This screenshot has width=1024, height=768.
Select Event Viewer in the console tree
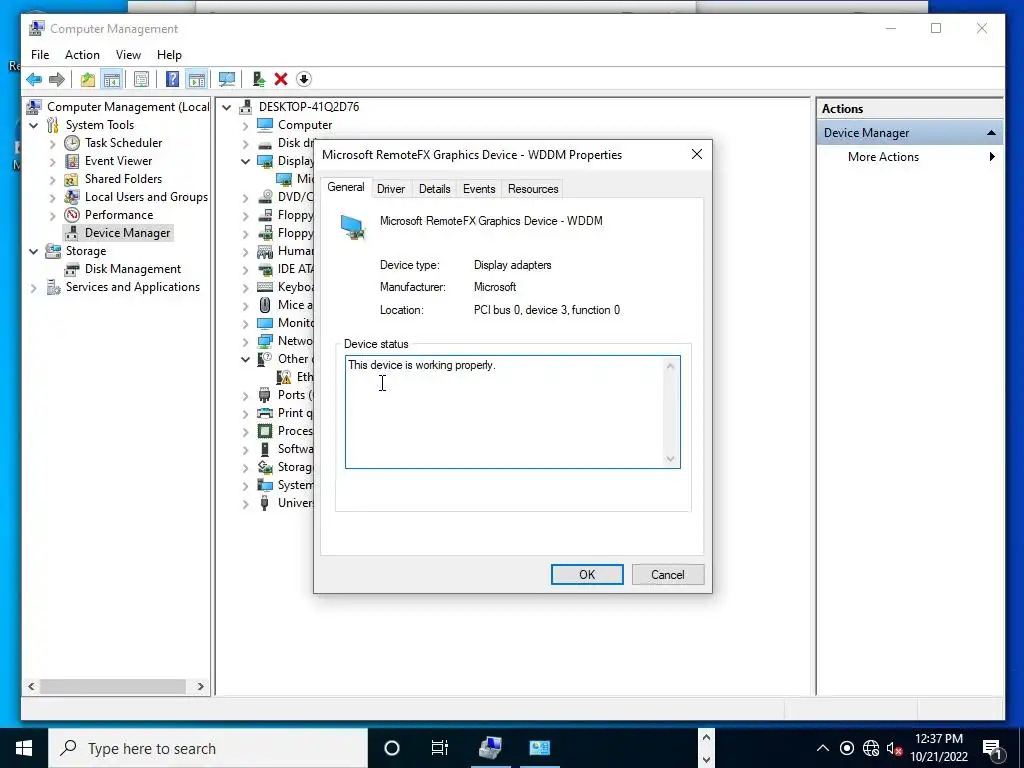point(118,161)
